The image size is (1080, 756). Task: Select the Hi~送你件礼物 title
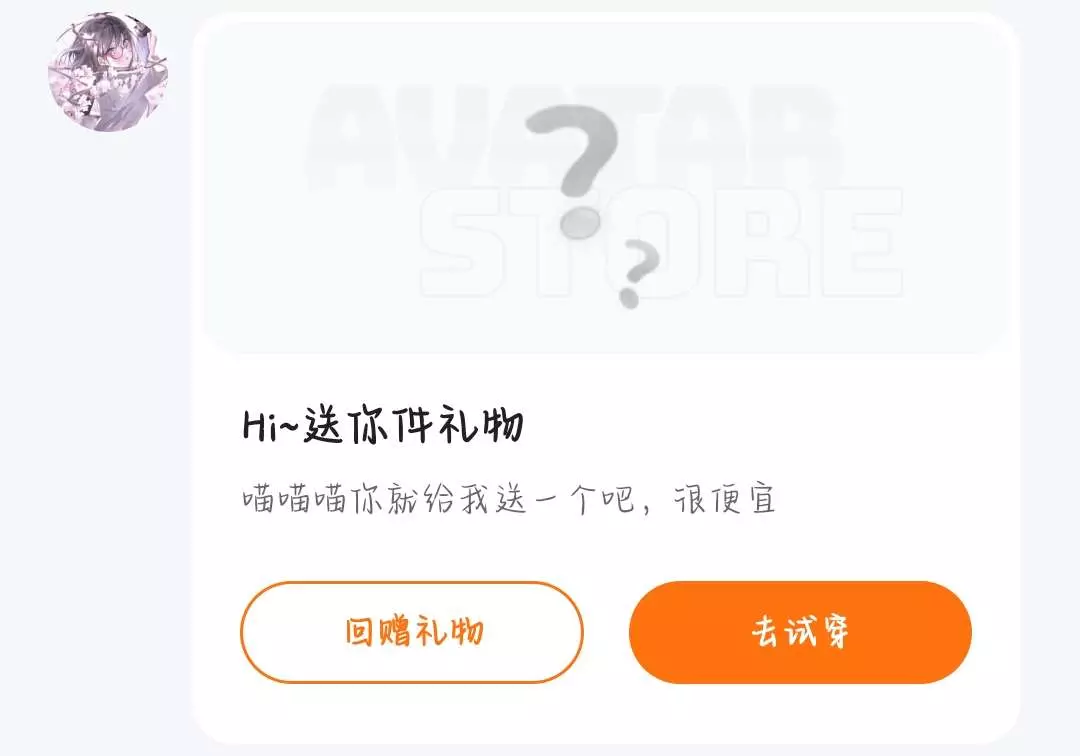point(384,426)
